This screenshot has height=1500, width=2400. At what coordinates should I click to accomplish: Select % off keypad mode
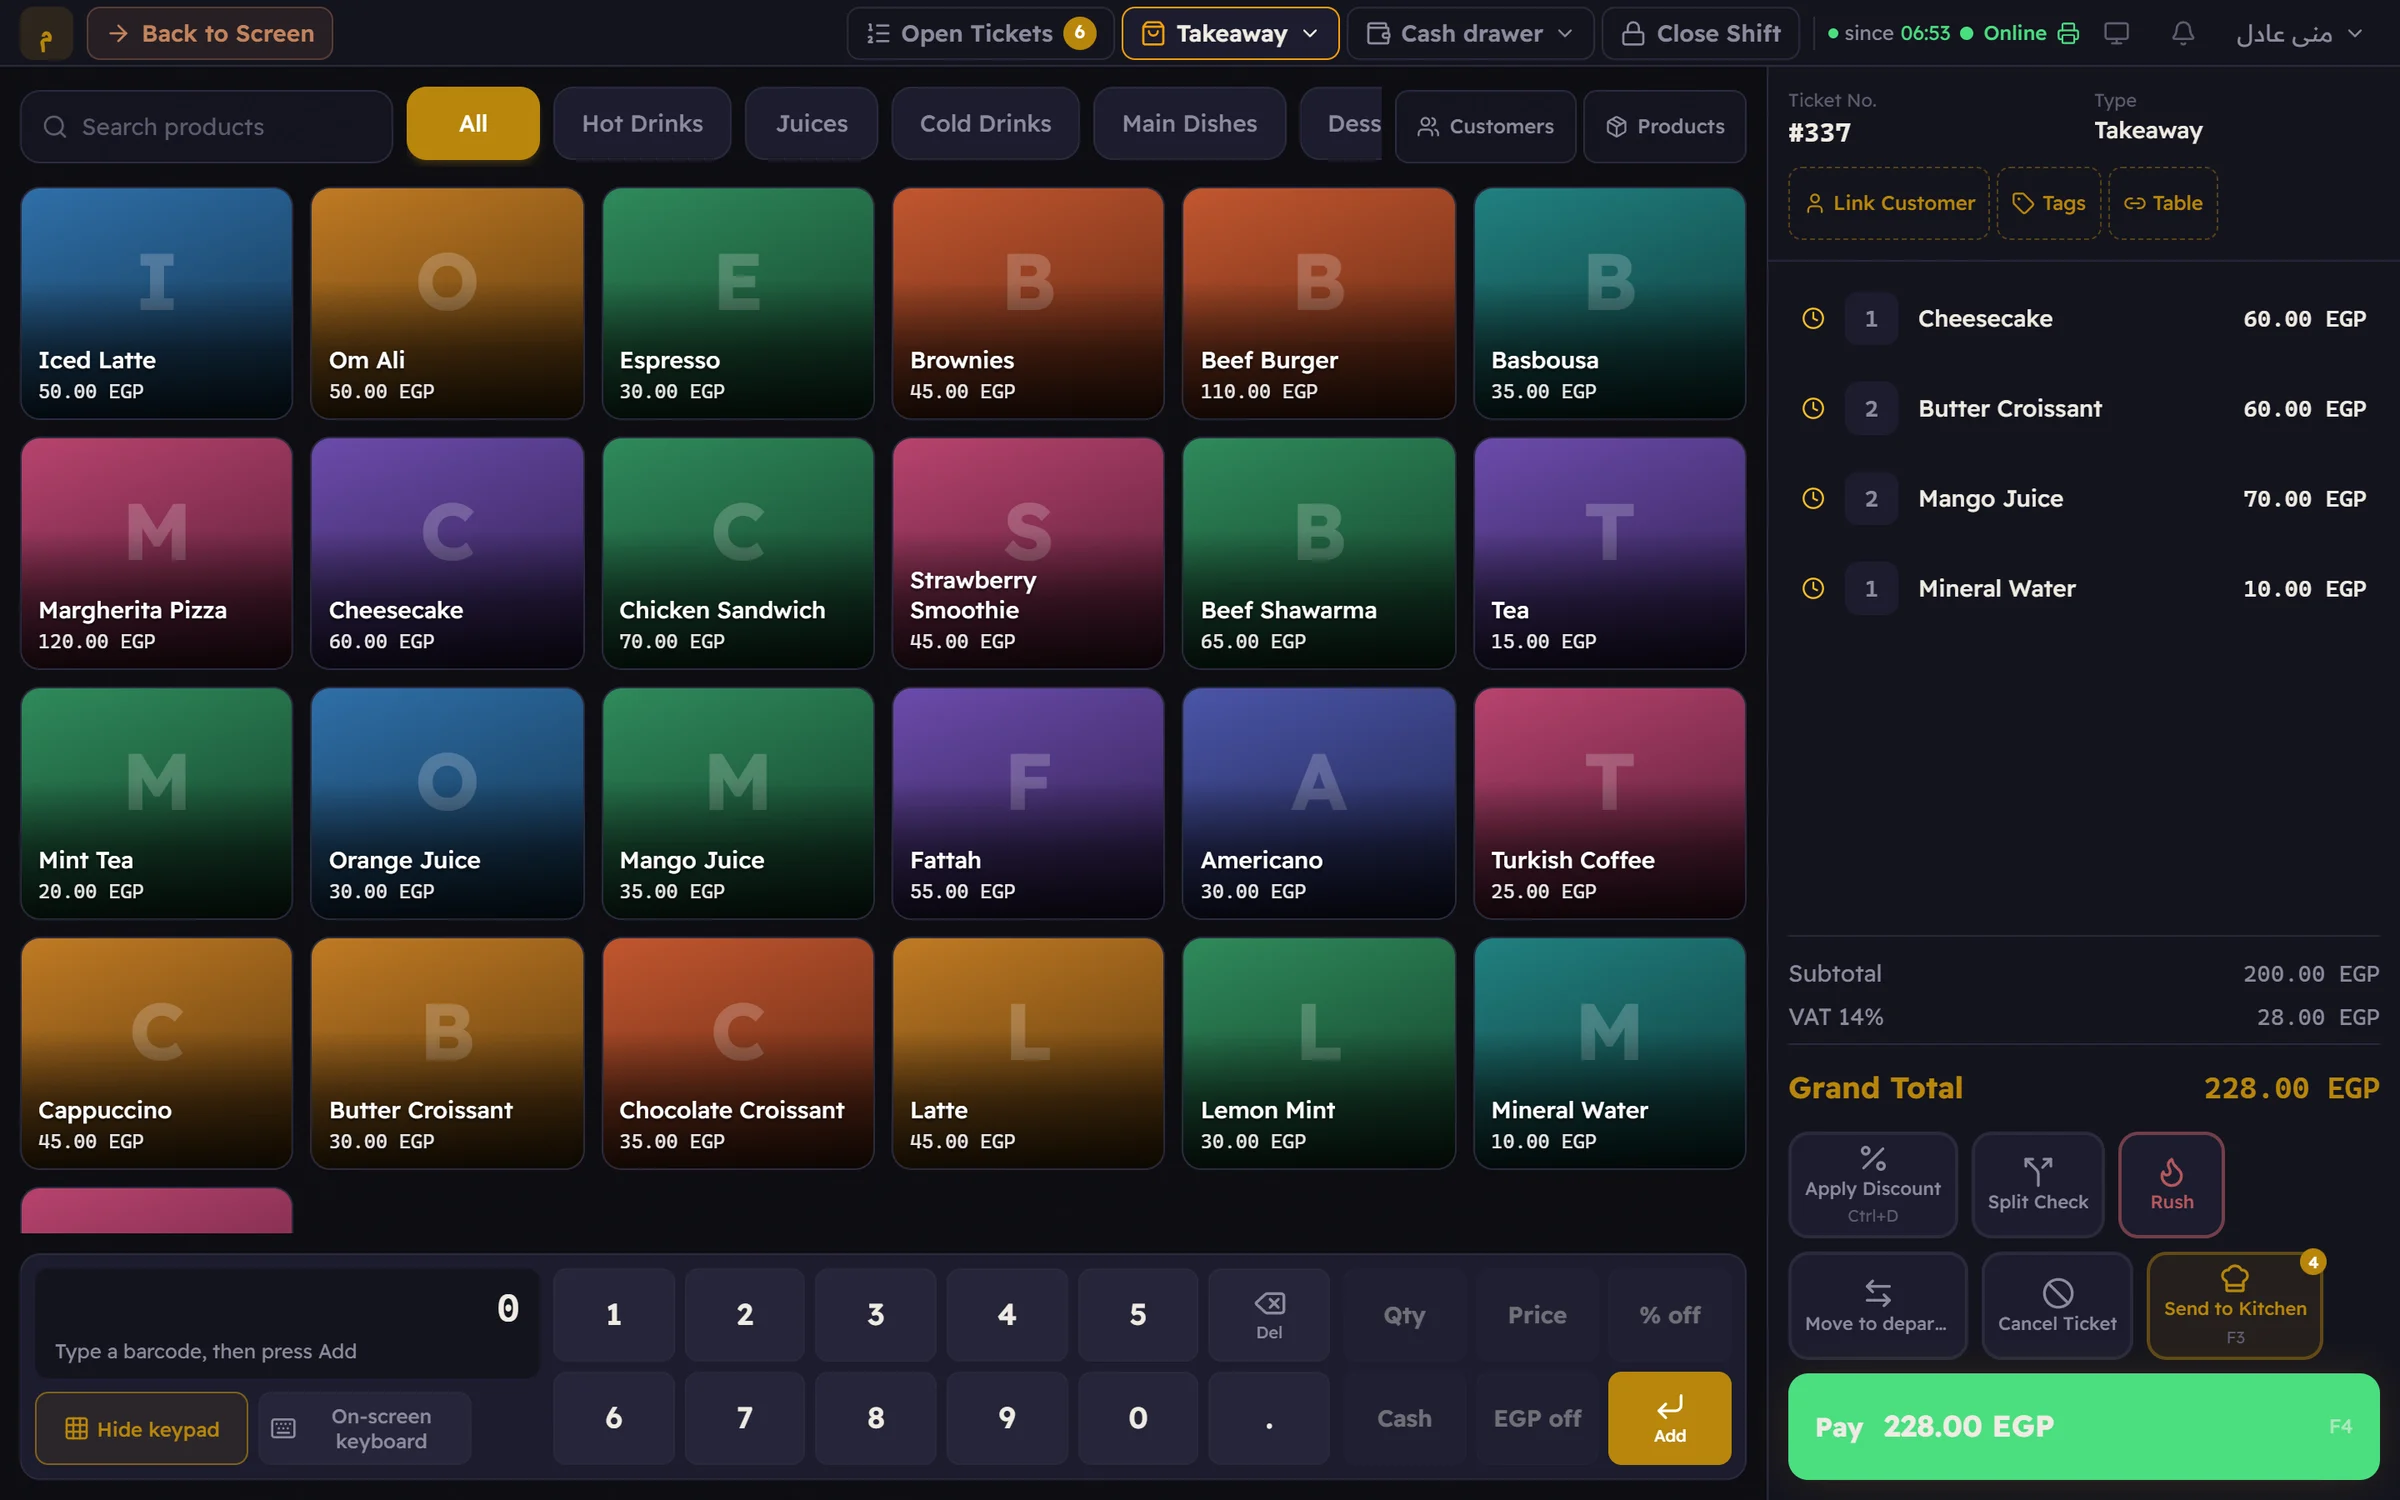tap(1669, 1315)
